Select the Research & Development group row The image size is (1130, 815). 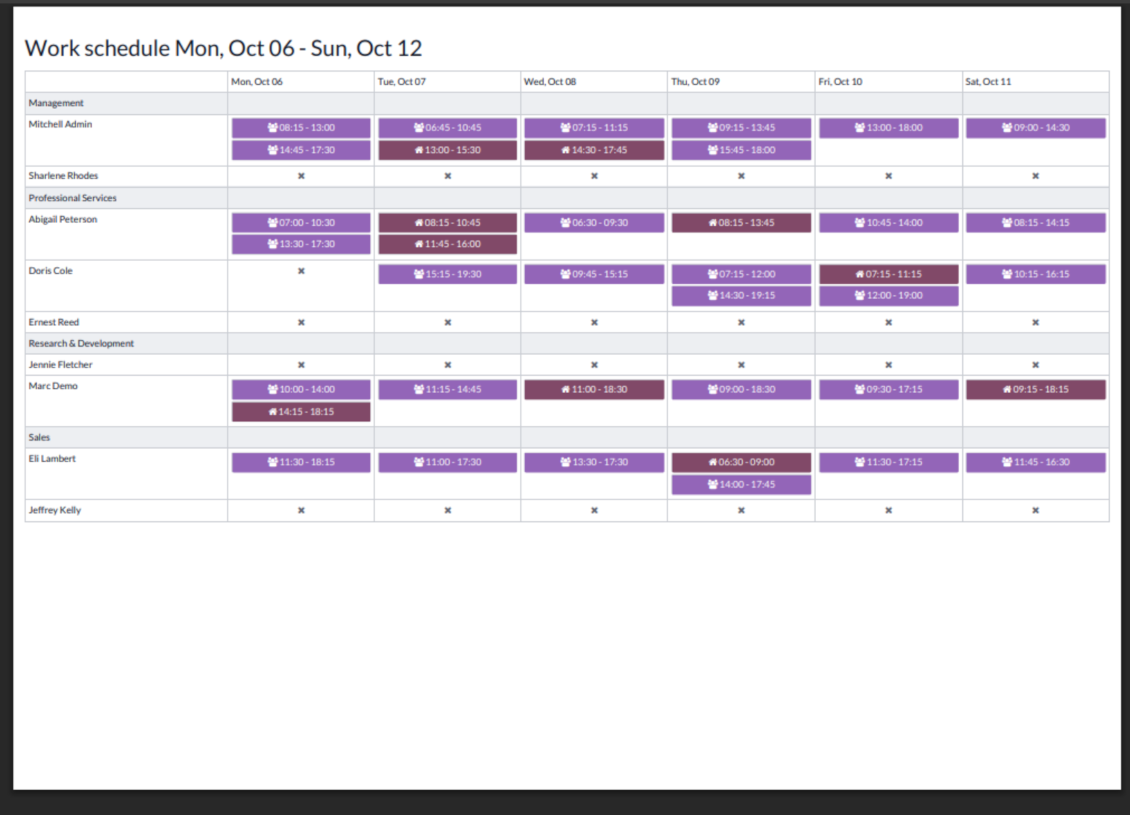click(x=81, y=343)
